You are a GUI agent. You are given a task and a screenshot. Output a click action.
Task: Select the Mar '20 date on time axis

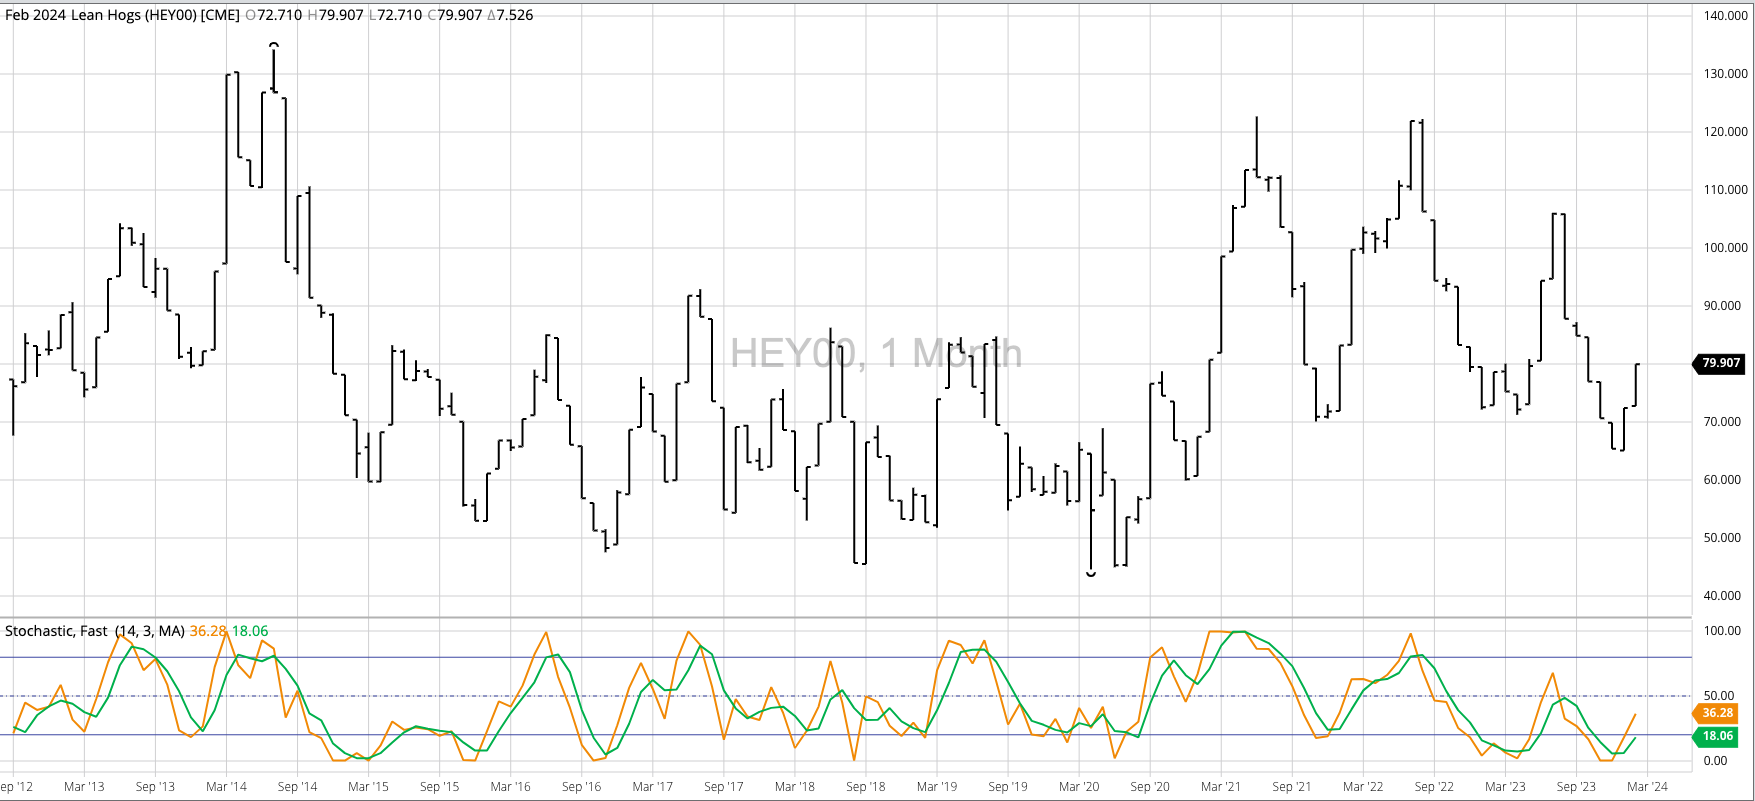1078,787
